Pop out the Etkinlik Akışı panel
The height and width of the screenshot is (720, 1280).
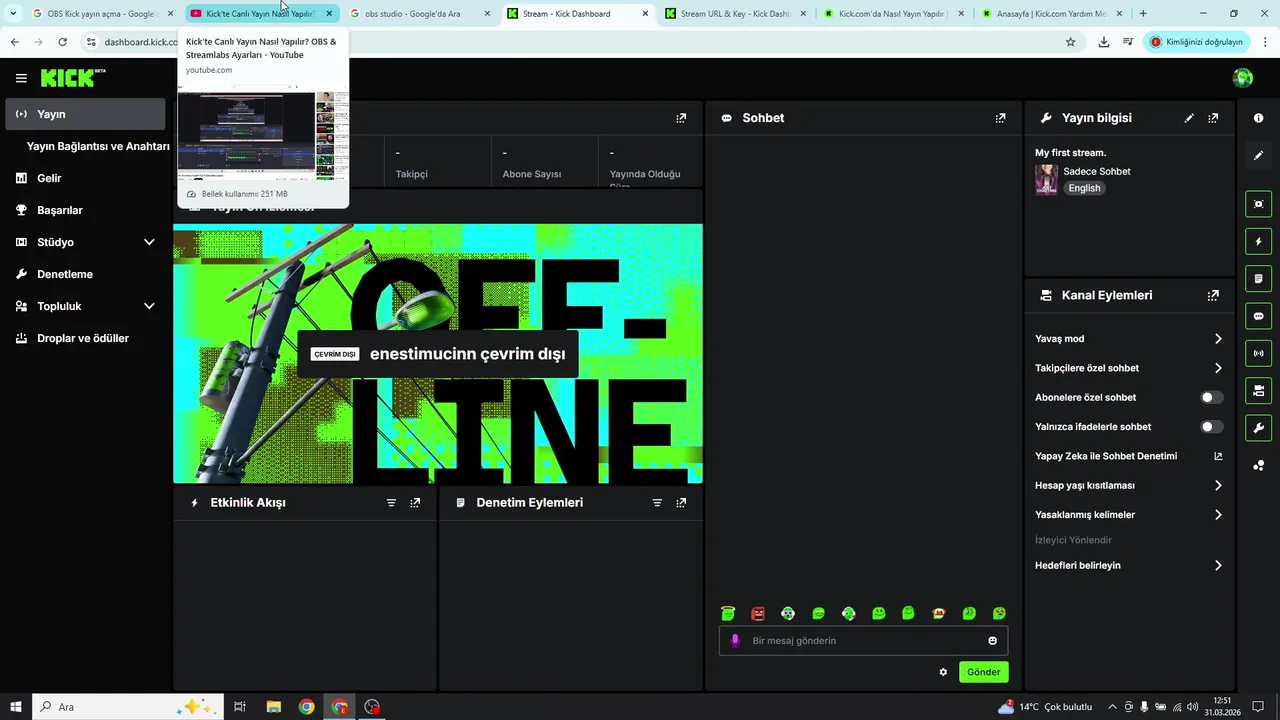point(415,503)
